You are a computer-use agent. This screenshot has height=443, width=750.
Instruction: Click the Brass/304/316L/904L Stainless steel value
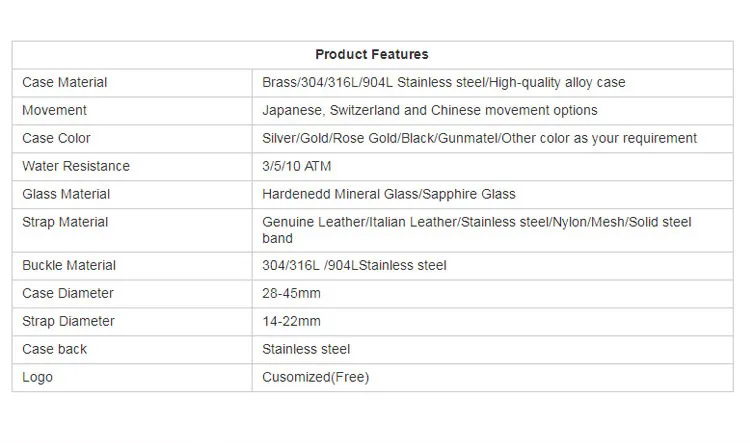pyautogui.click(x=443, y=82)
